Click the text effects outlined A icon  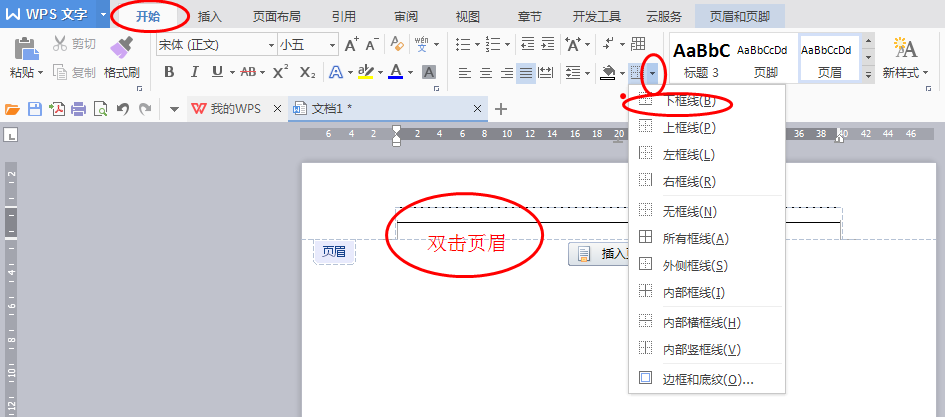pos(336,72)
